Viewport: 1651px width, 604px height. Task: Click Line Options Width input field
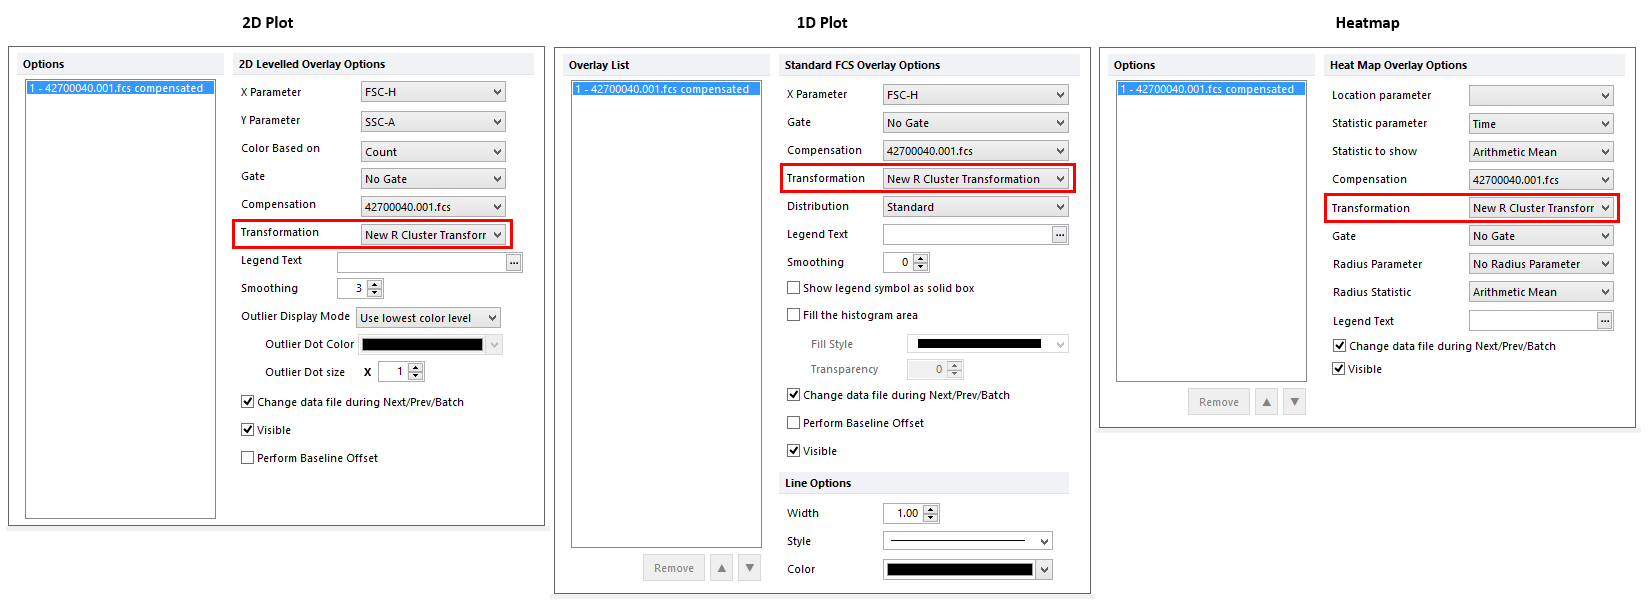(x=906, y=513)
